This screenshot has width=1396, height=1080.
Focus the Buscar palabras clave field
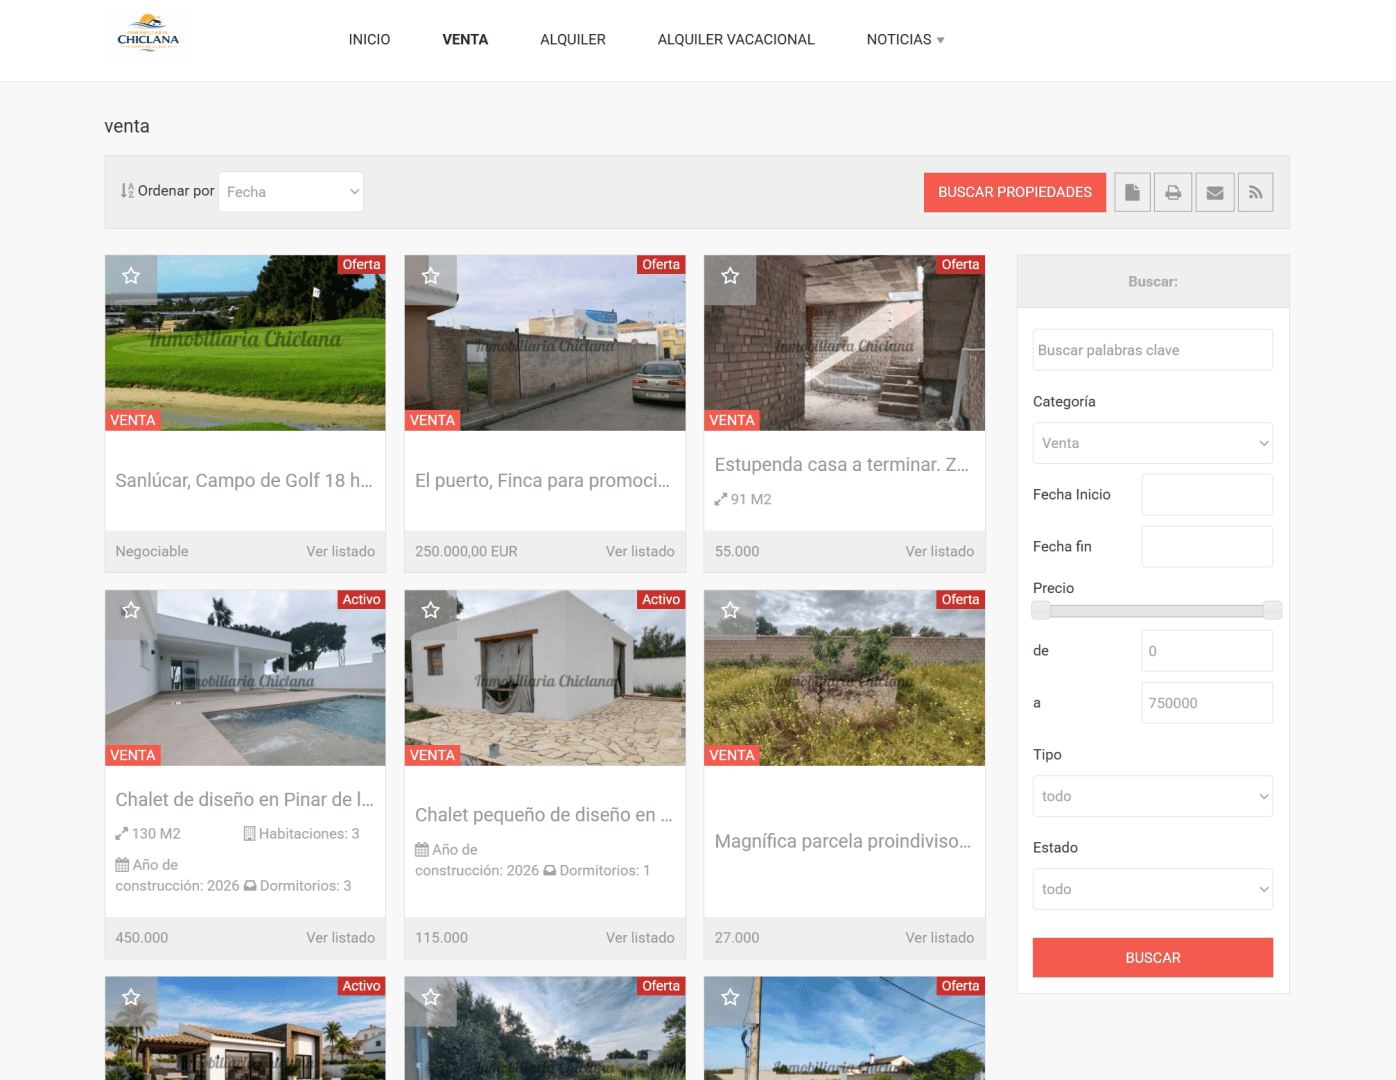coord(1153,350)
